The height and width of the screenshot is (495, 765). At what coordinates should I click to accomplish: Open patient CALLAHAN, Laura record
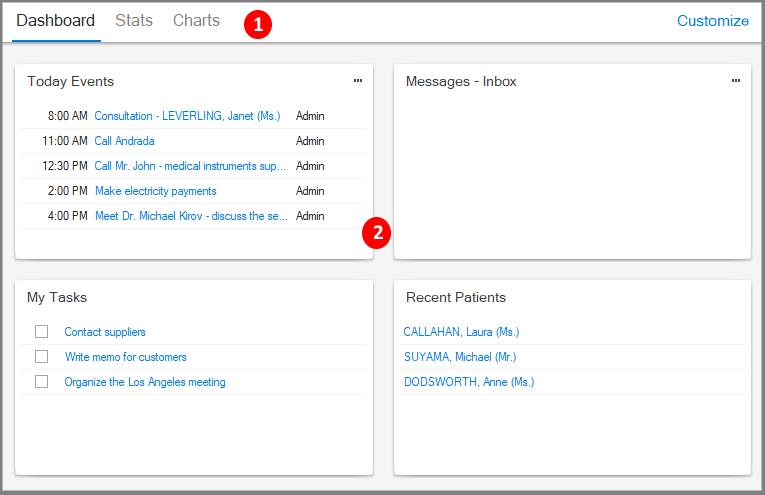(461, 332)
